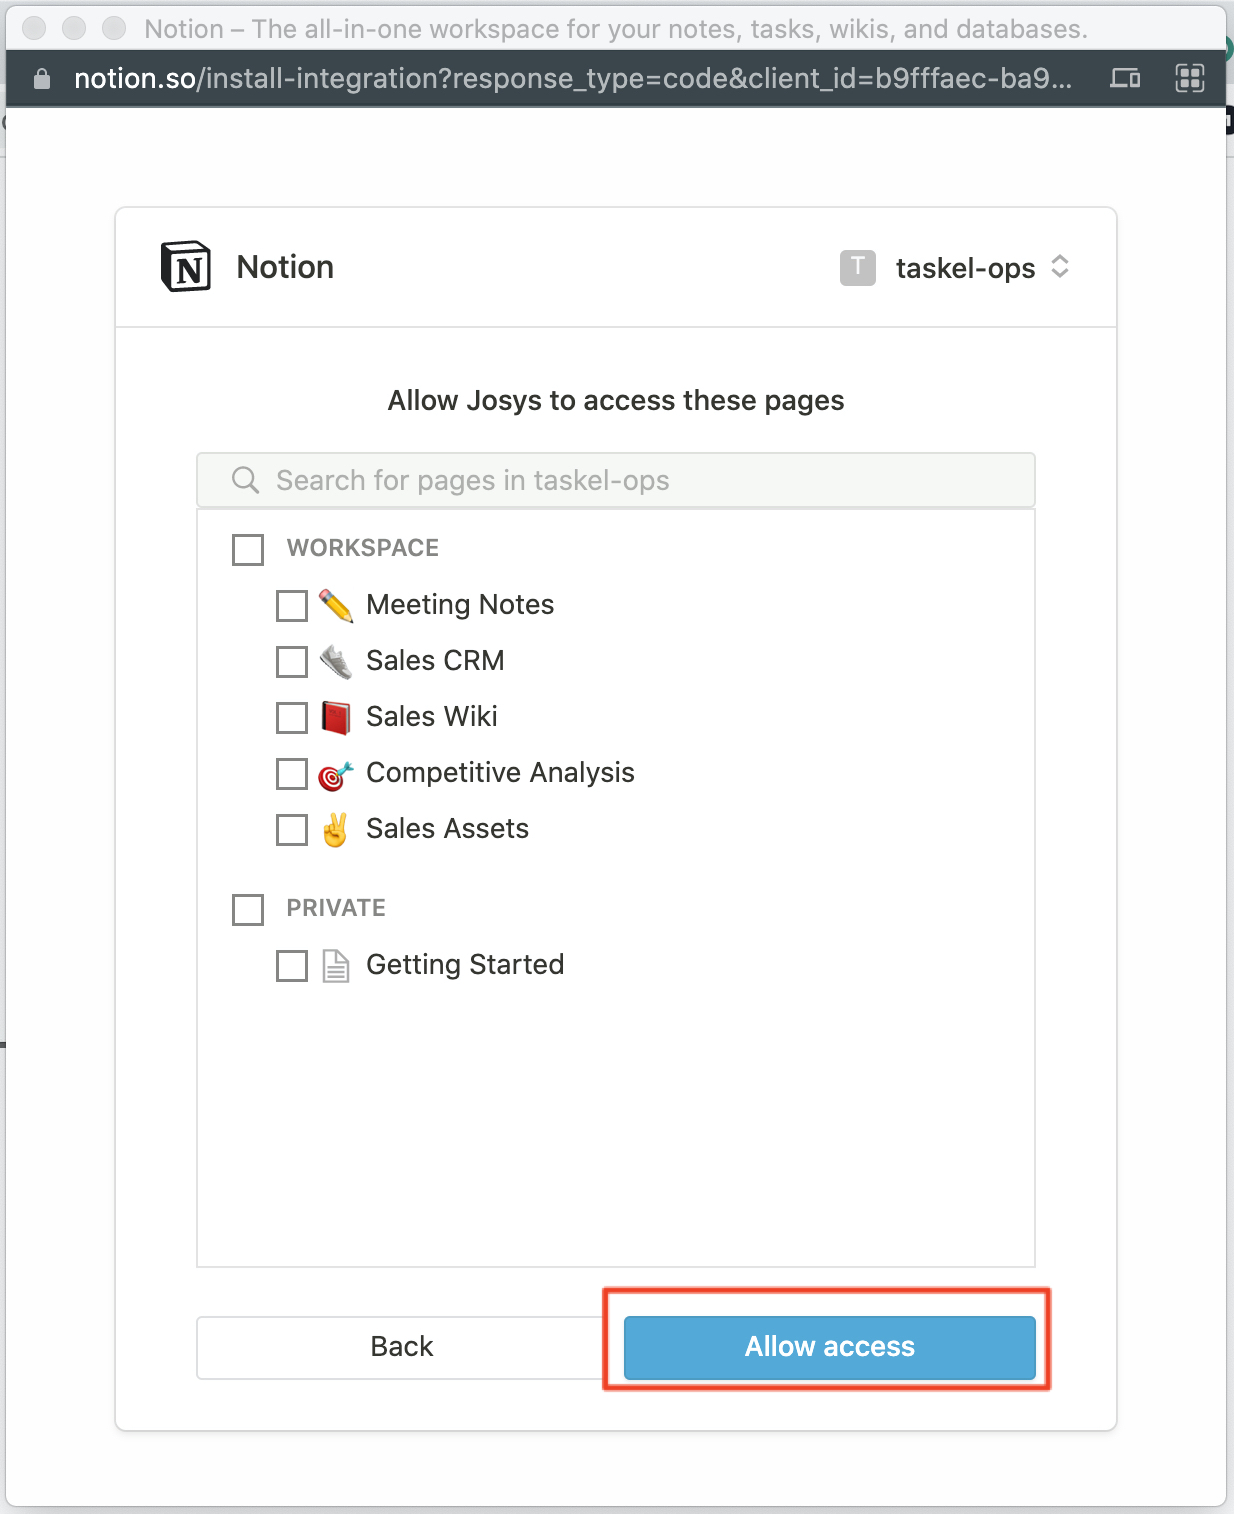Click the sneaker icon beside Sales CRM
Viewport: 1234px width, 1514px height.
(336, 661)
